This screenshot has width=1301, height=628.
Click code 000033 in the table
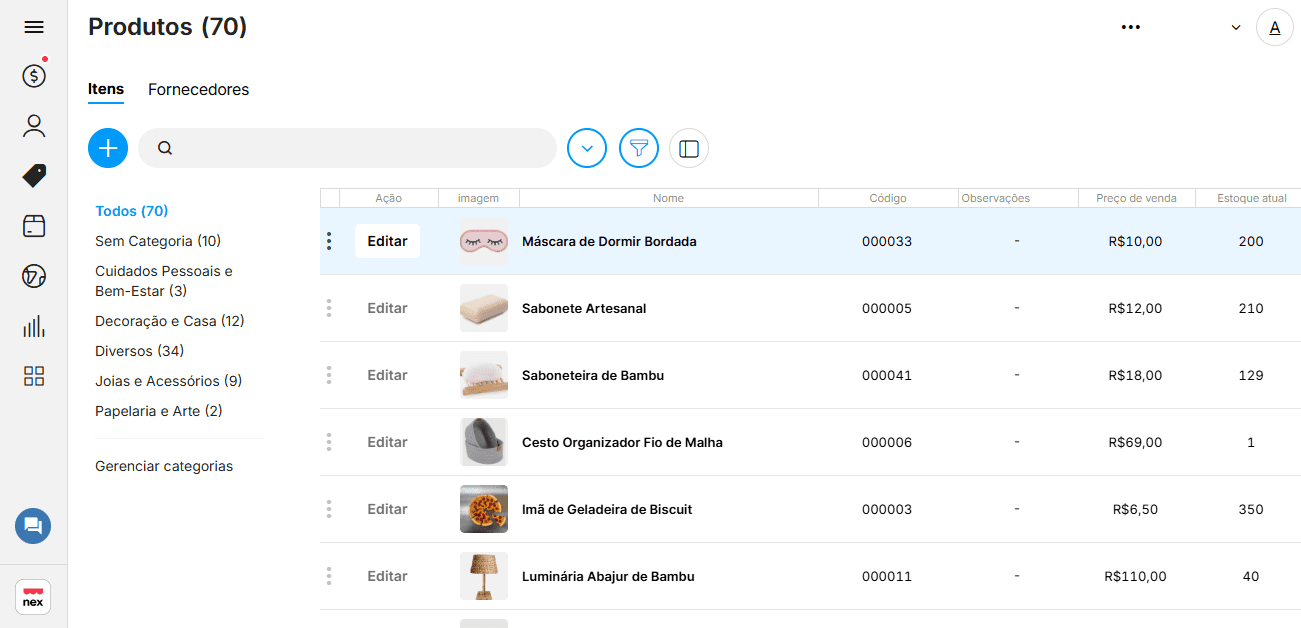point(887,241)
